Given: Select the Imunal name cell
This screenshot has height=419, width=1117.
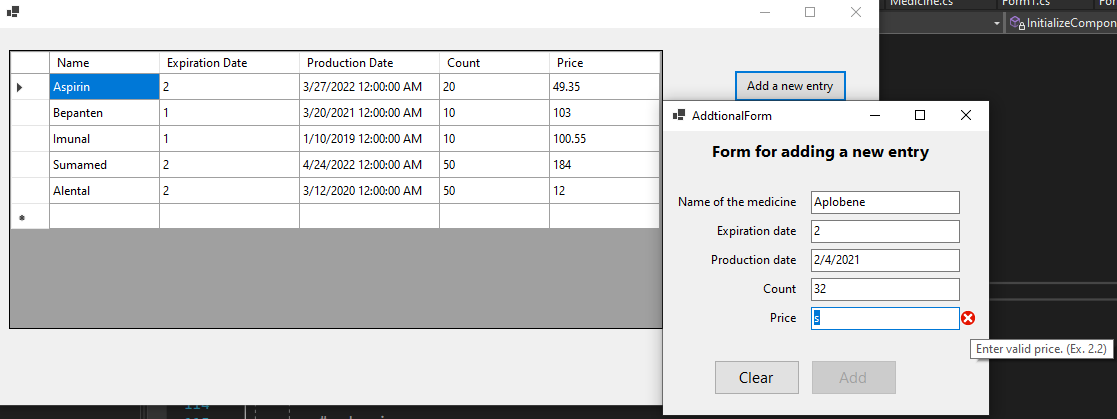Looking at the screenshot, I should 105,139.
